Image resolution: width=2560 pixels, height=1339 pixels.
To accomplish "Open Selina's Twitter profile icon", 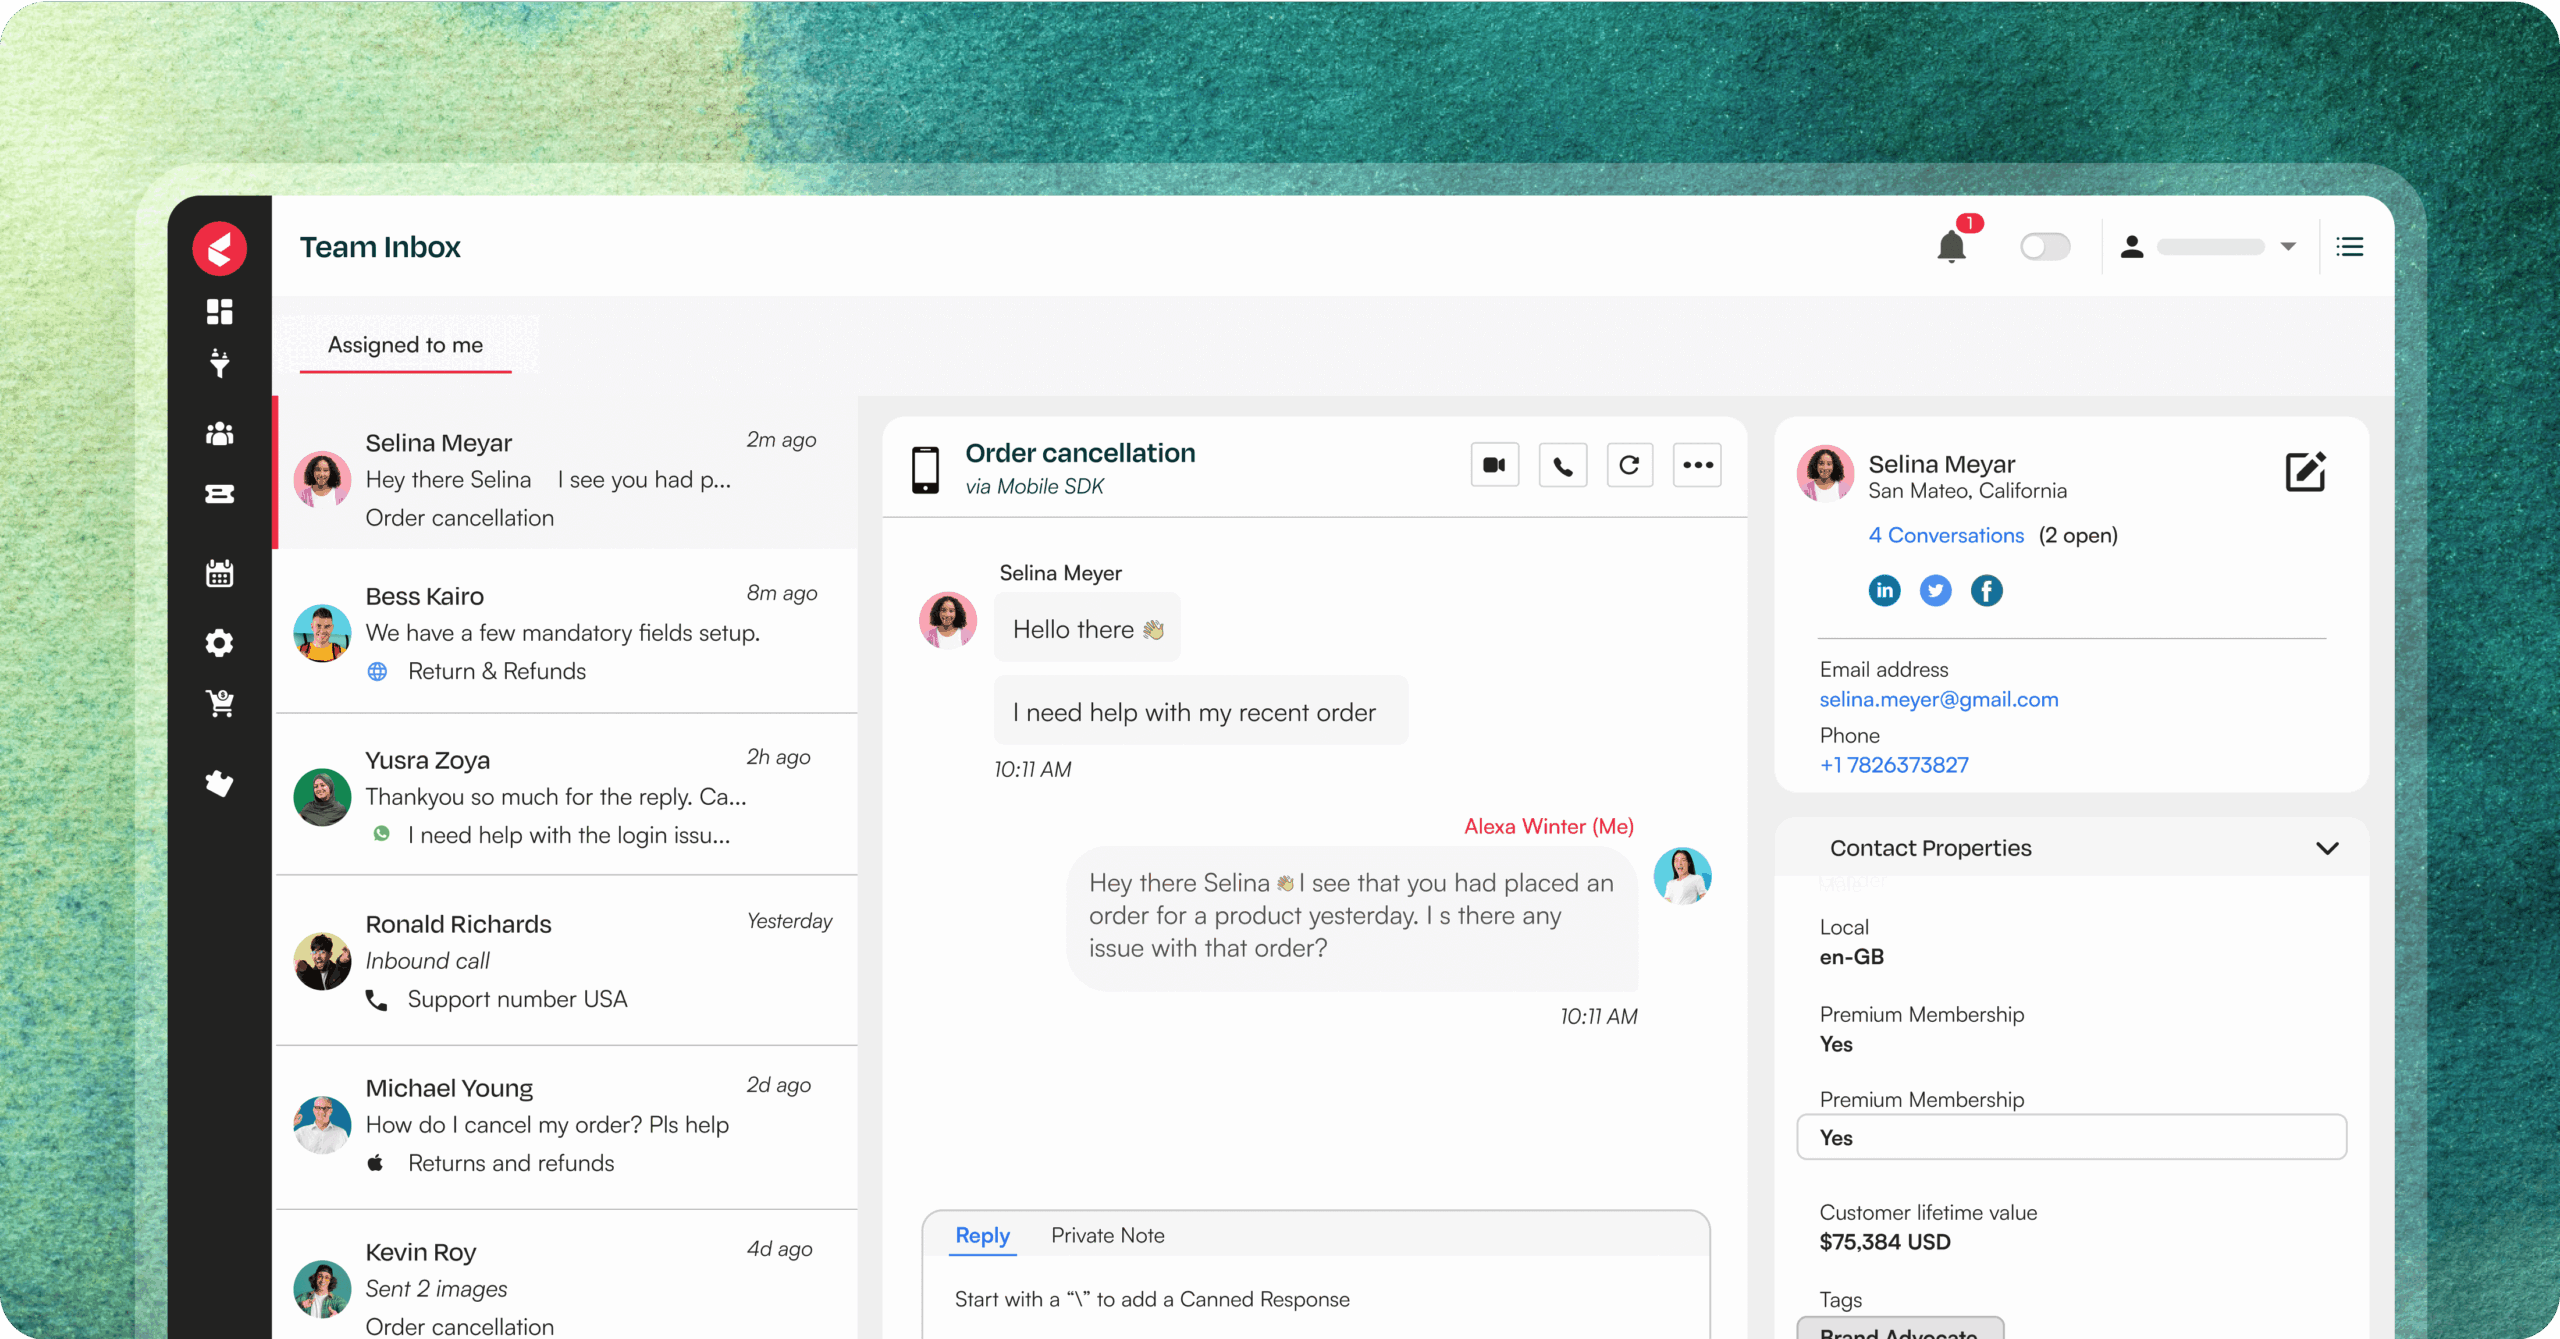I will [1936, 591].
